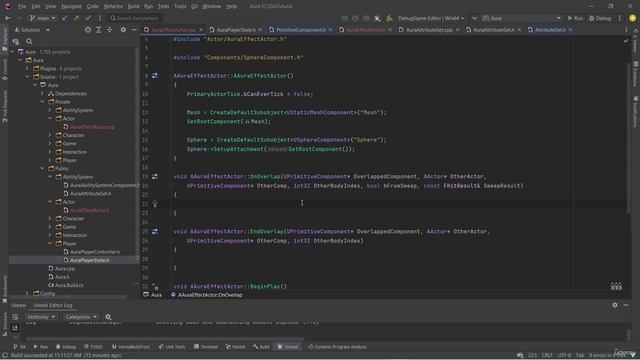Click the horizontal scrollbar in log panel
The height and width of the screenshot is (360, 640).
click(x=165, y=339)
